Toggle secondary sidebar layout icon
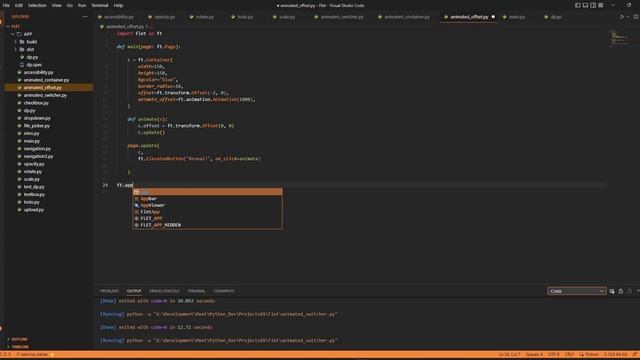 [x=593, y=5]
